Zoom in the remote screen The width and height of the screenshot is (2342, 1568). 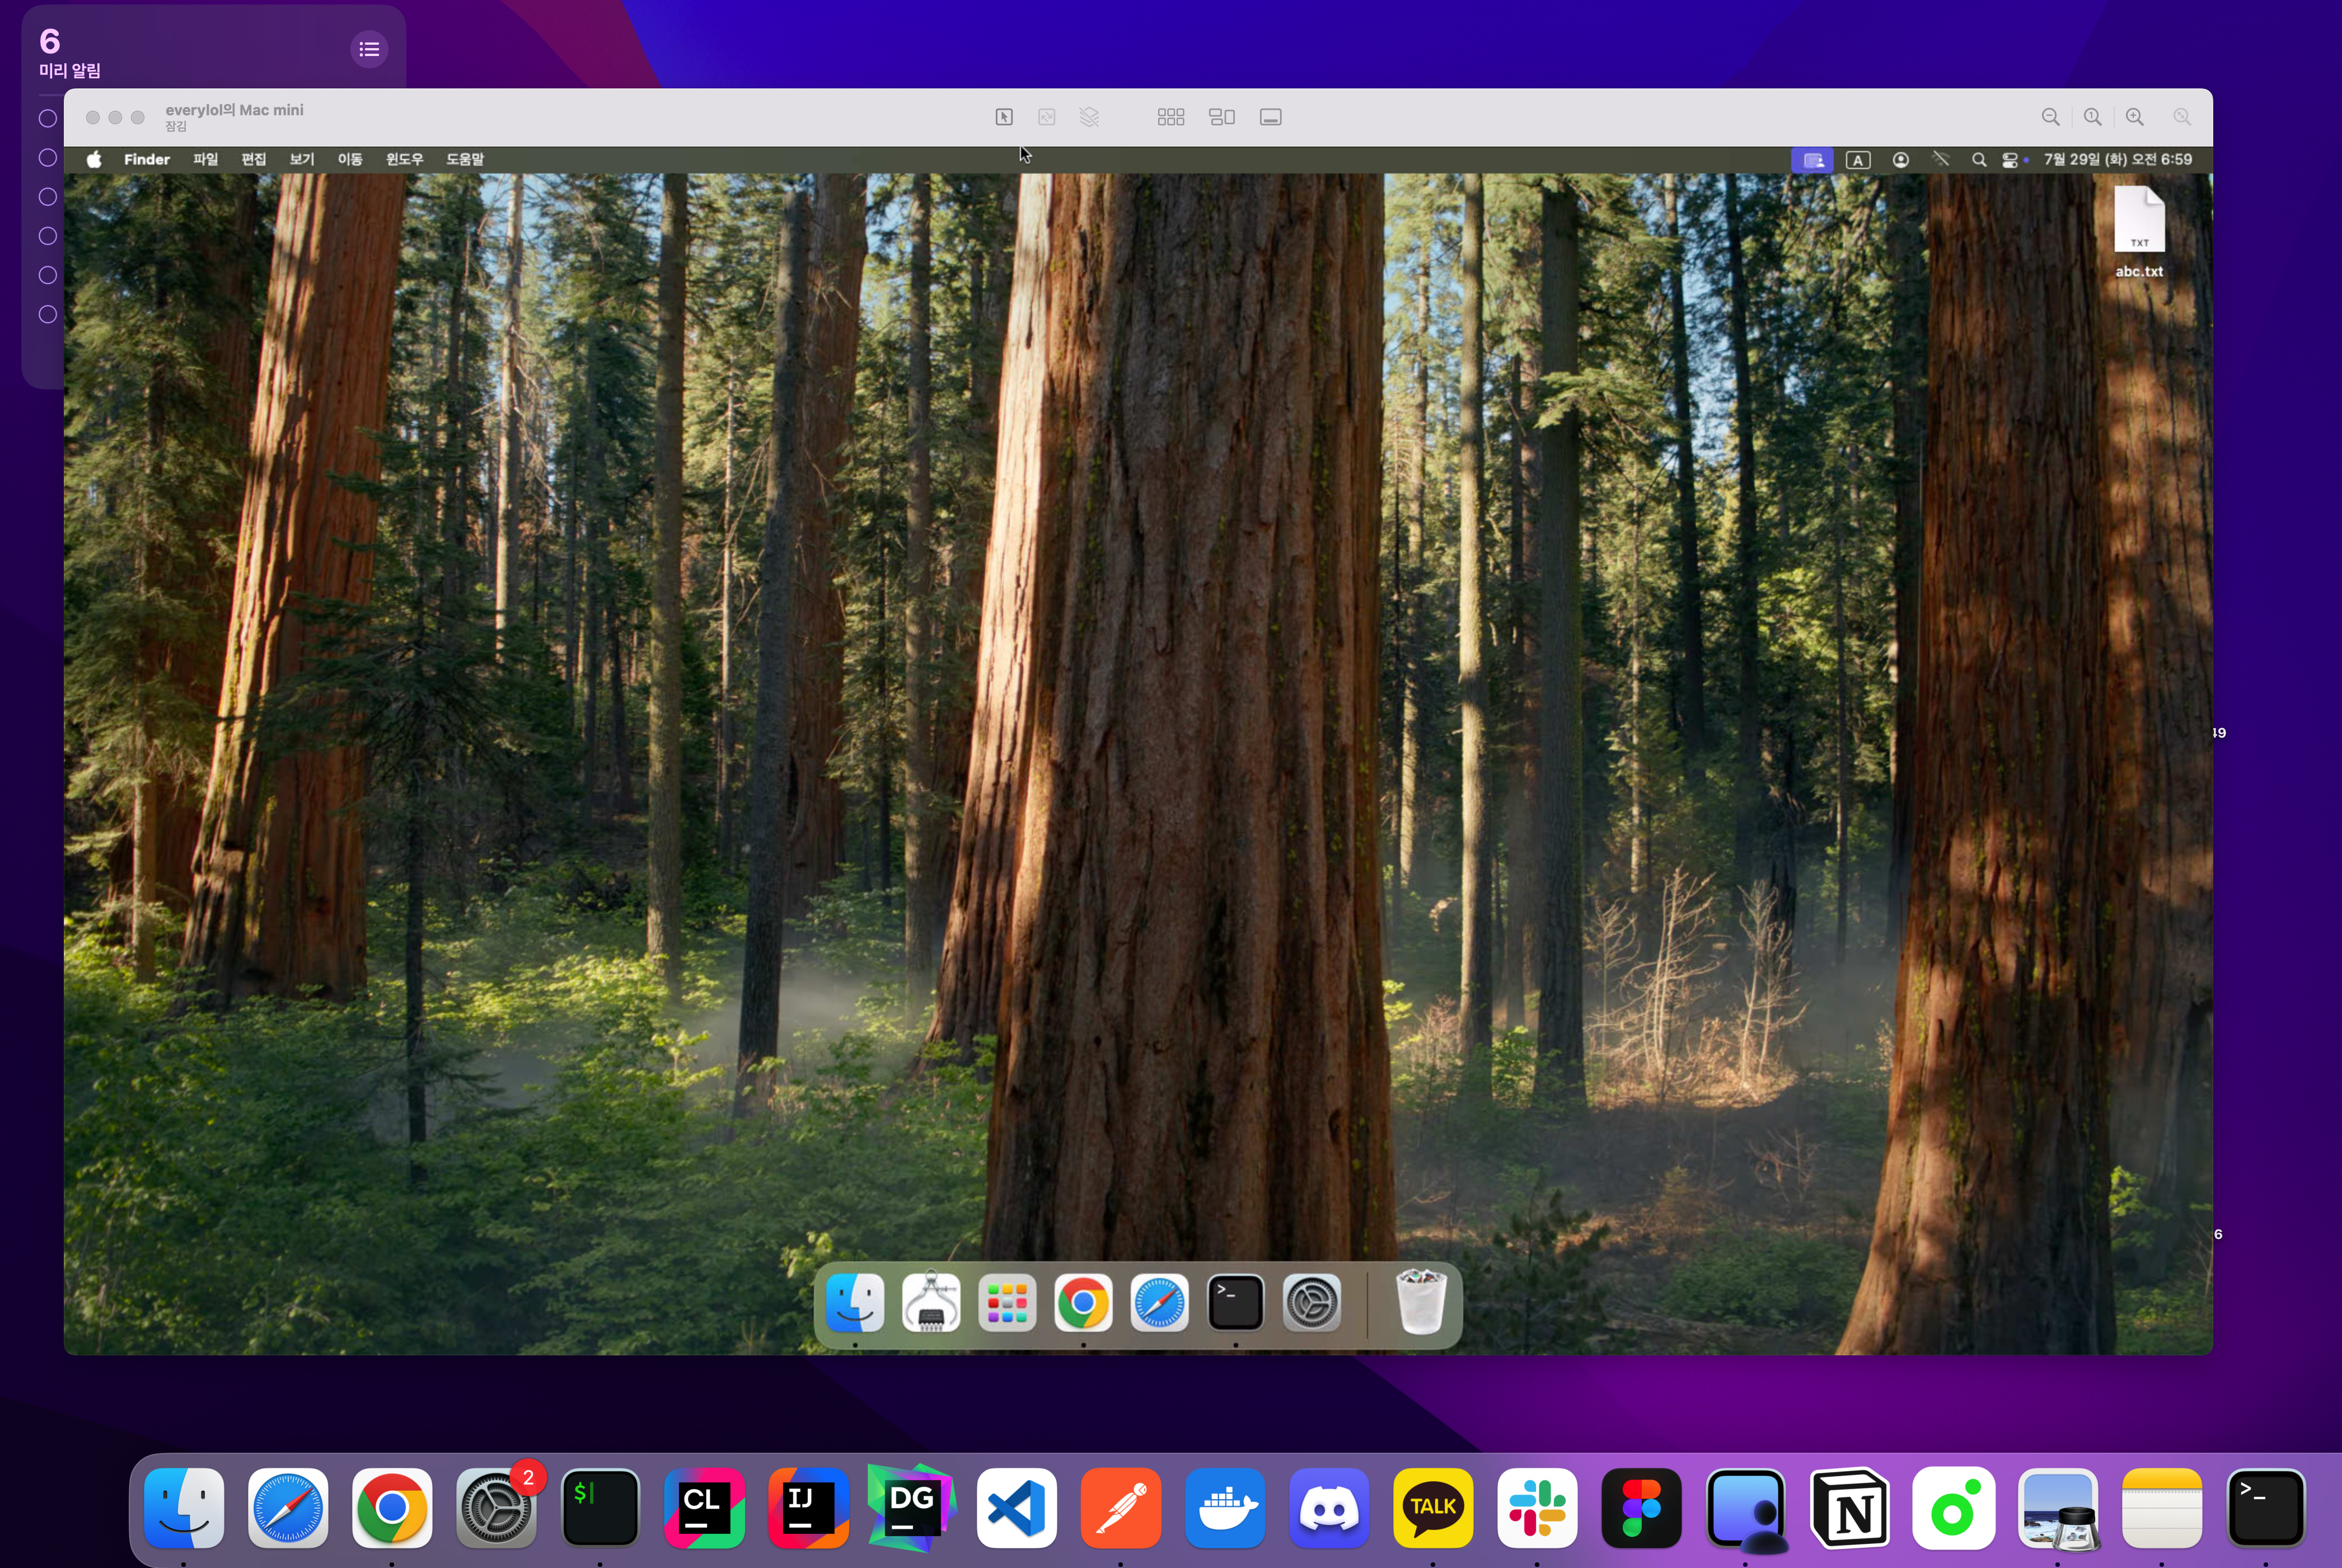[2135, 117]
